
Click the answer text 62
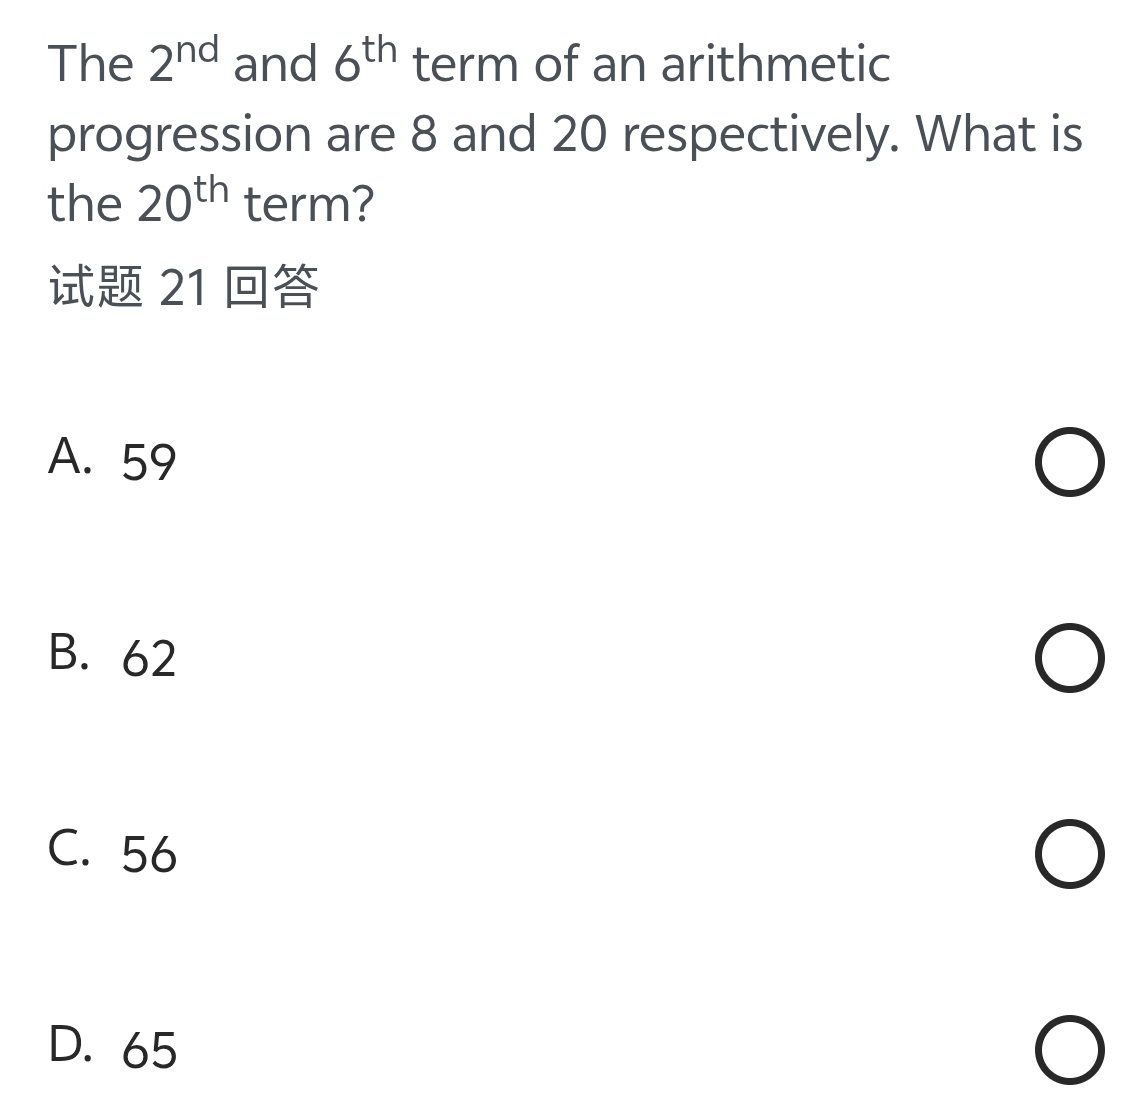(x=149, y=658)
